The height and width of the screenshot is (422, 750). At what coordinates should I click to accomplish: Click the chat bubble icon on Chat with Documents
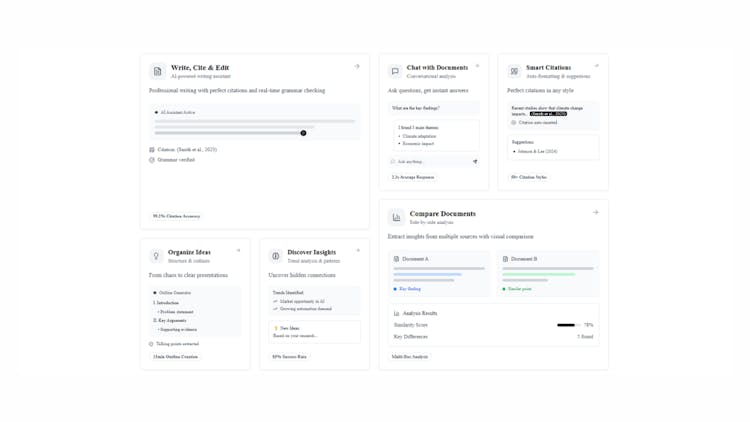[x=395, y=72]
